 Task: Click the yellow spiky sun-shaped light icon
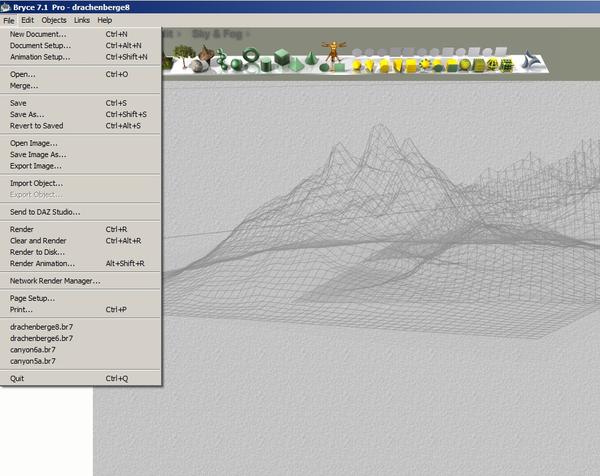[425, 64]
